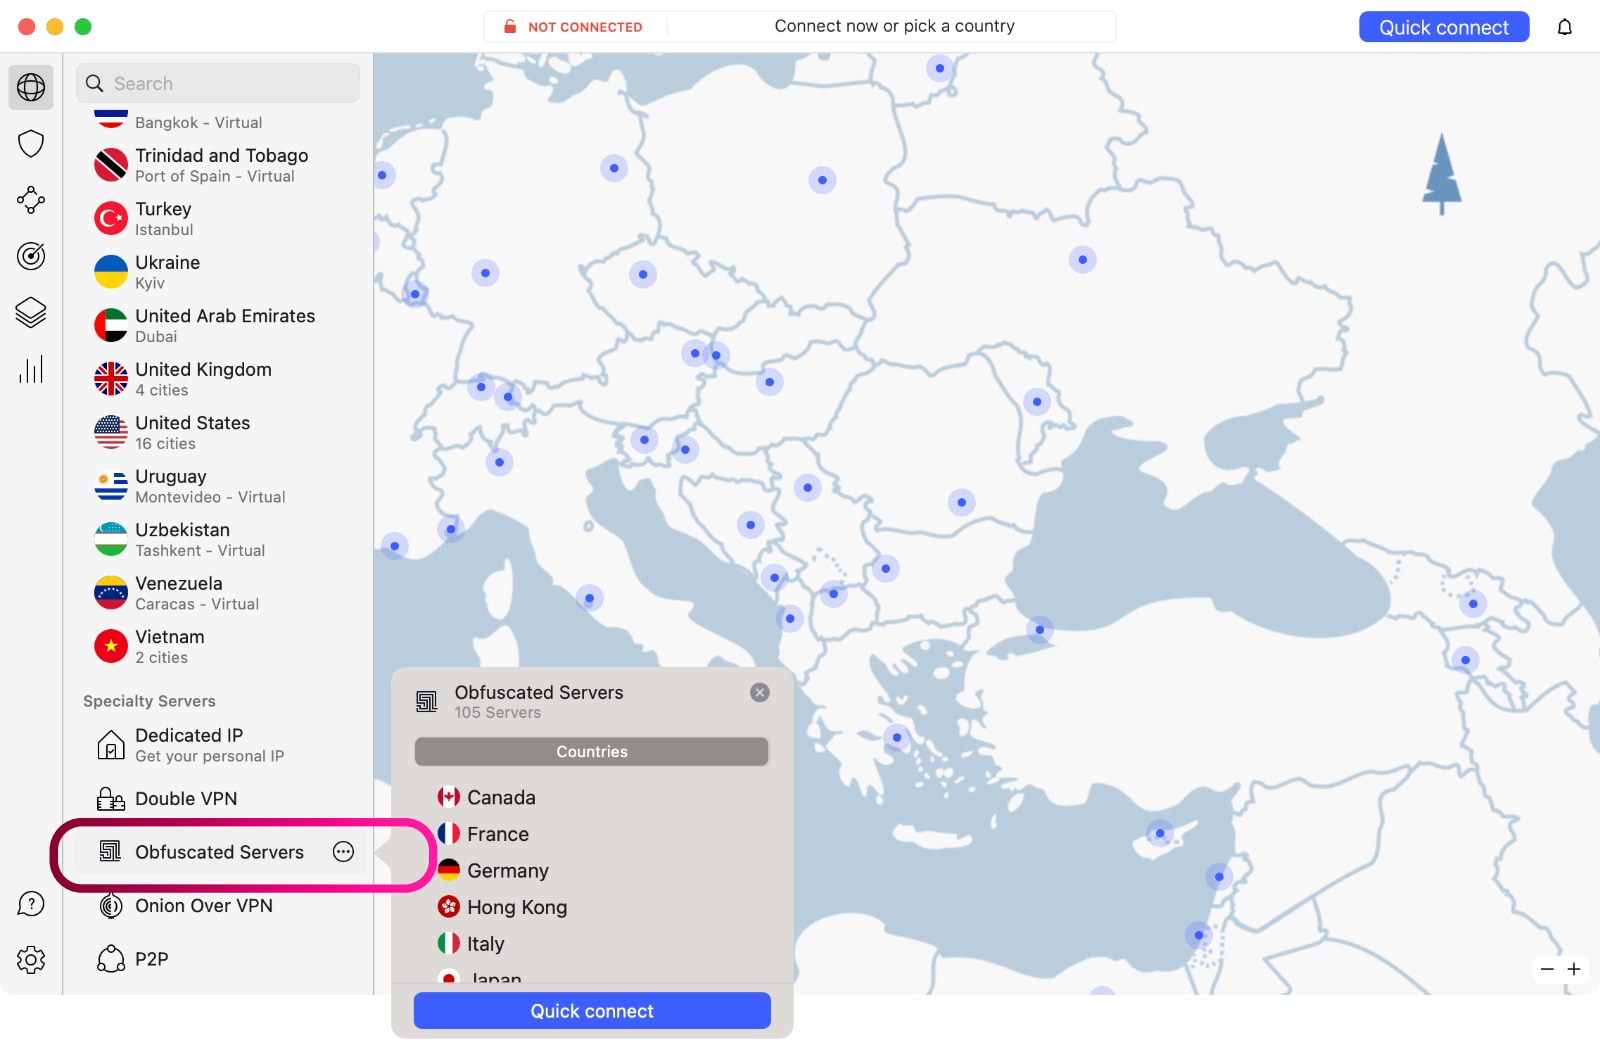The width and height of the screenshot is (1600, 1057).
Task: Select United Kingdom 4 cities entry
Action: (x=218, y=379)
